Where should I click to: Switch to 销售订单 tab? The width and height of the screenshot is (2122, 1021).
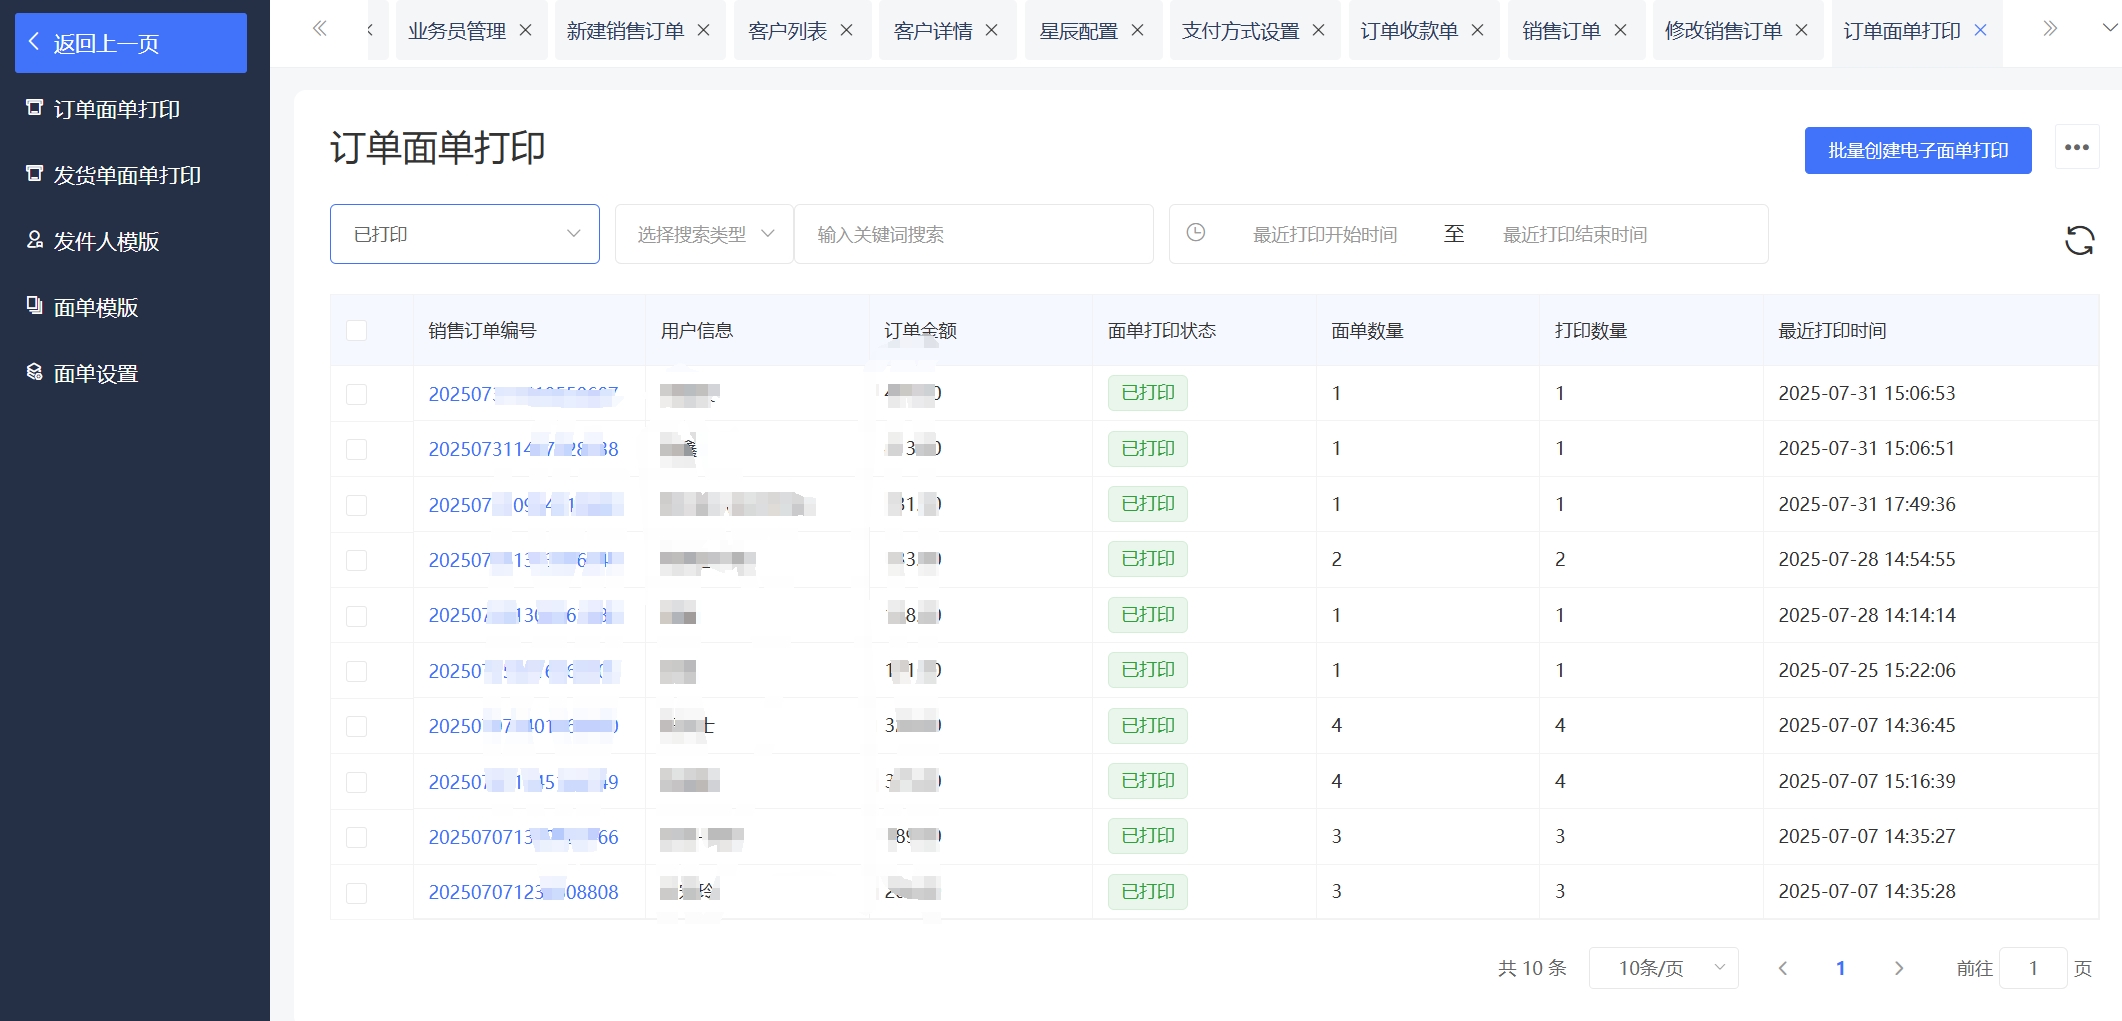pos(1562,31)
